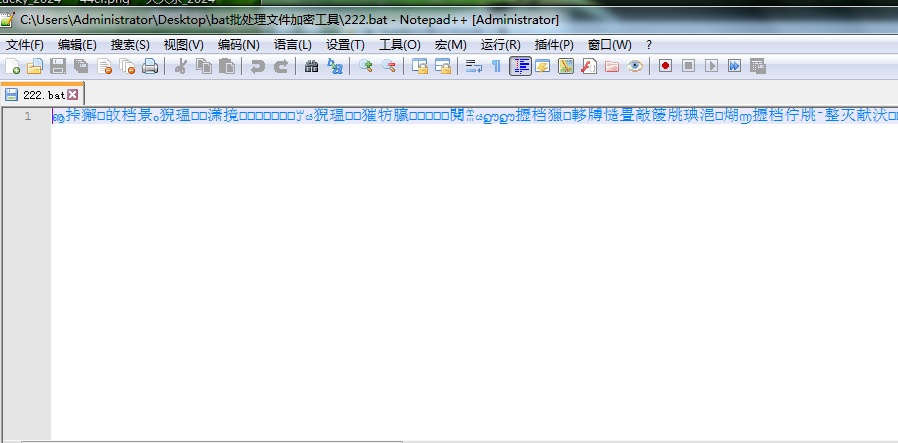
Task: Click the Open file folder icon
Action: 35,66
